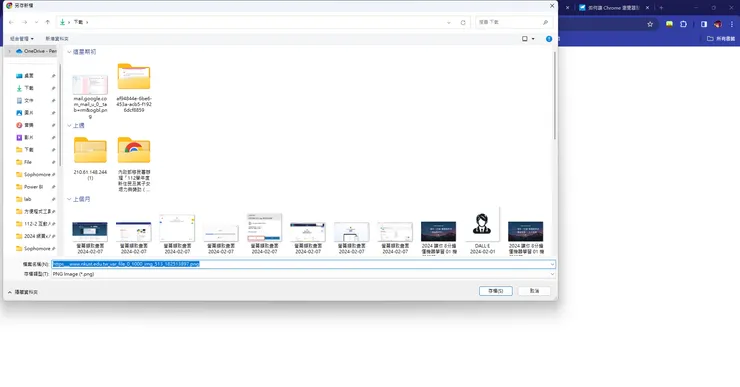Click the file name input field
Image resolution: width=740 pixels, height=387 pixels.
tap(300, 264)
